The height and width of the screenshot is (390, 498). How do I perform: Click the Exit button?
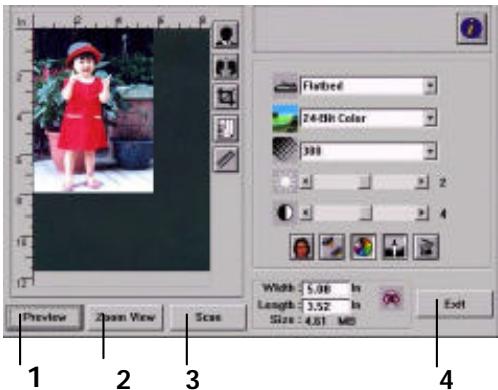(x=455, y=304)
